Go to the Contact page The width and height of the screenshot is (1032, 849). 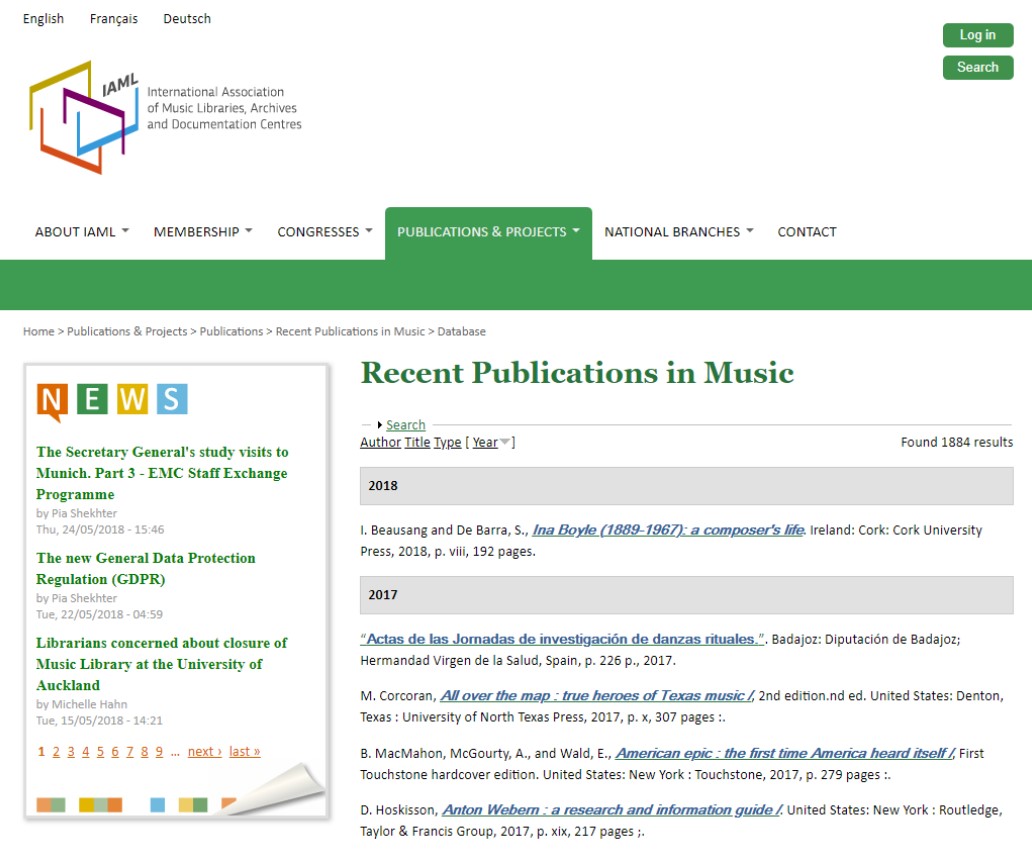[807, 232]
